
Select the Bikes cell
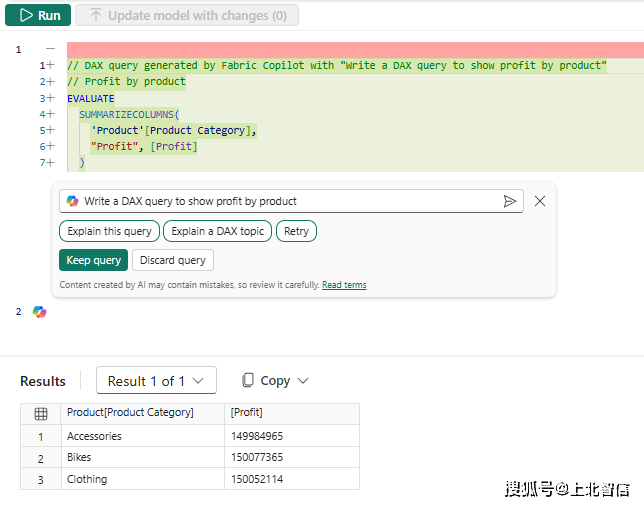coord(143,458)
